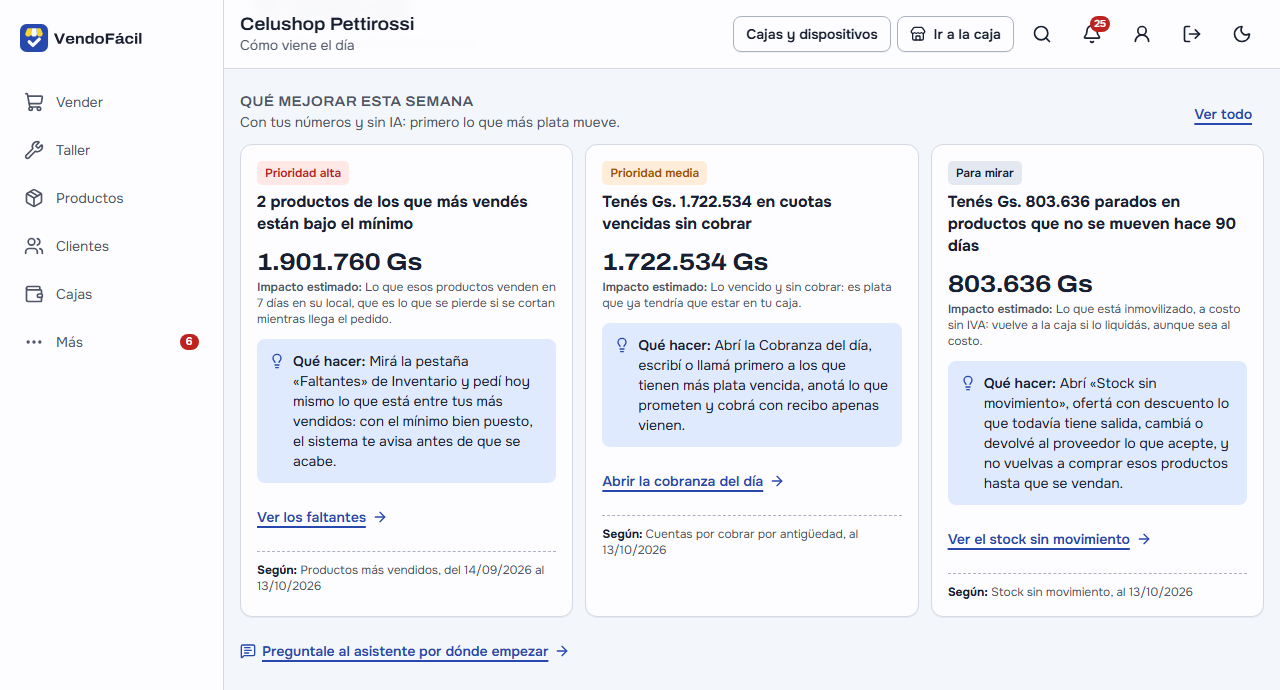Viewport: 1280px width, 690px height.
Task: Click the three-dots Más icon
Action: 34,342
